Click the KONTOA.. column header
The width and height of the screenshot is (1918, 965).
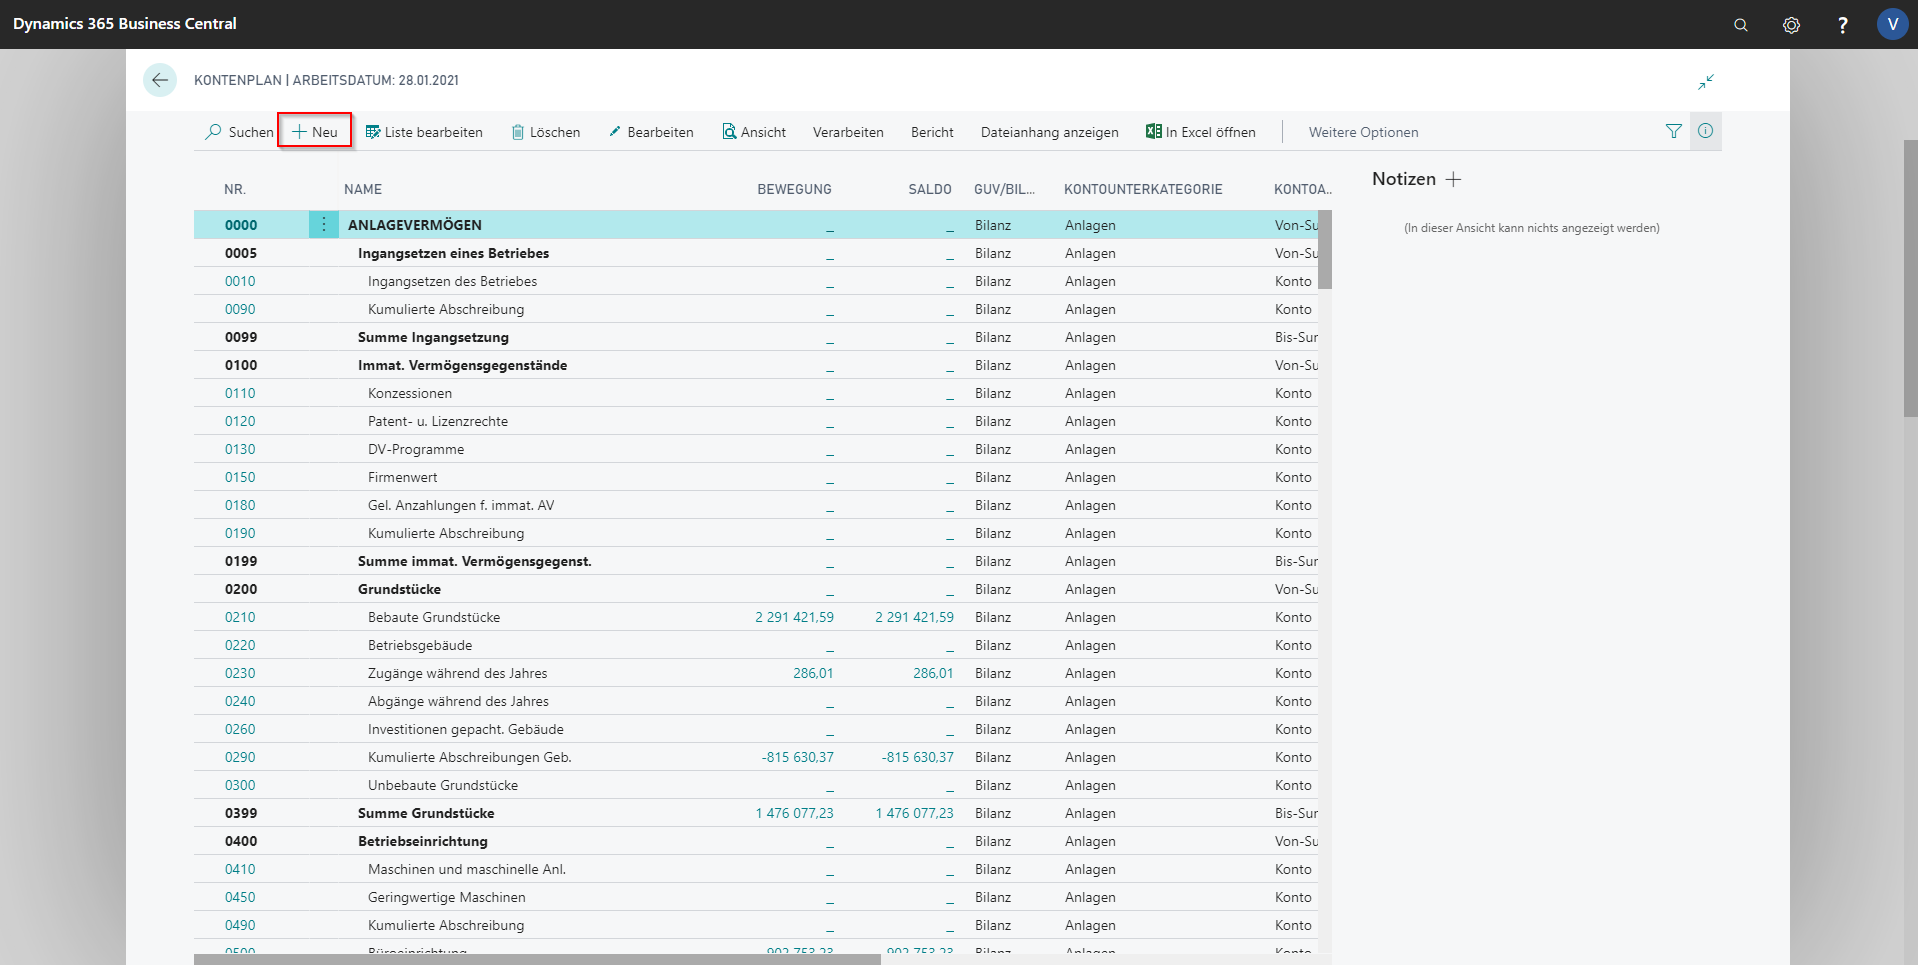pos(1302,189)
